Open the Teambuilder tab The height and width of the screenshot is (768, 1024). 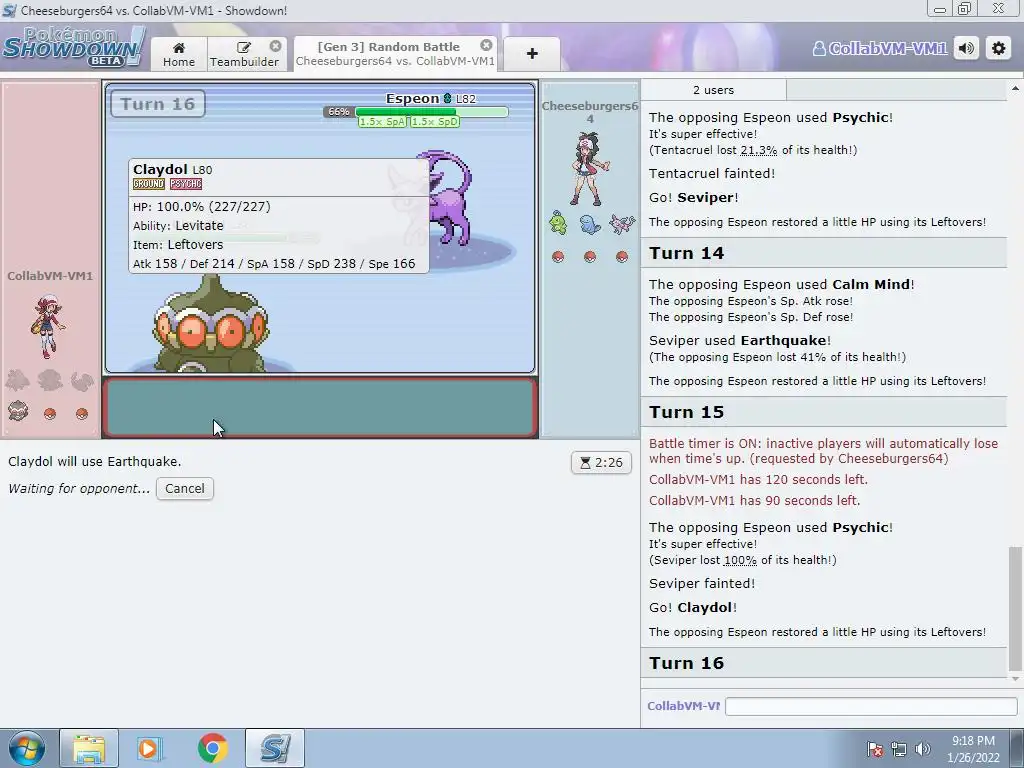[x=244, y=54]
